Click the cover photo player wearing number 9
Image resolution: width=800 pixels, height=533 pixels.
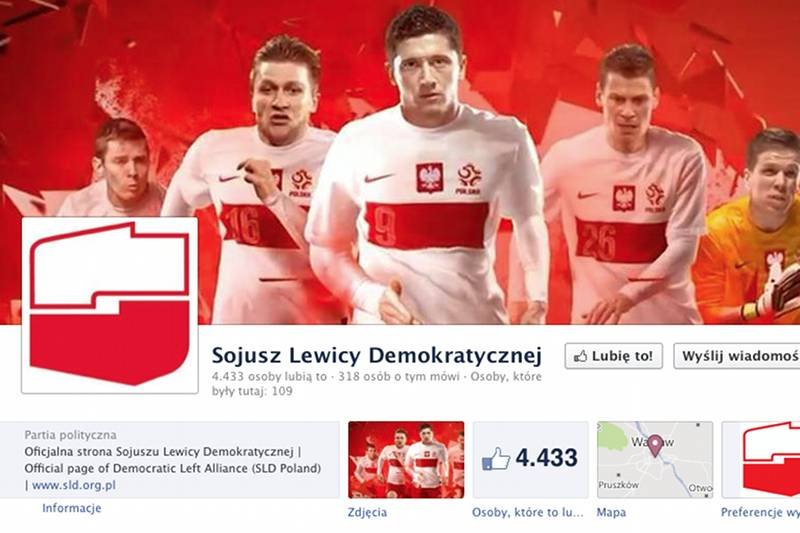pos(426,168)
